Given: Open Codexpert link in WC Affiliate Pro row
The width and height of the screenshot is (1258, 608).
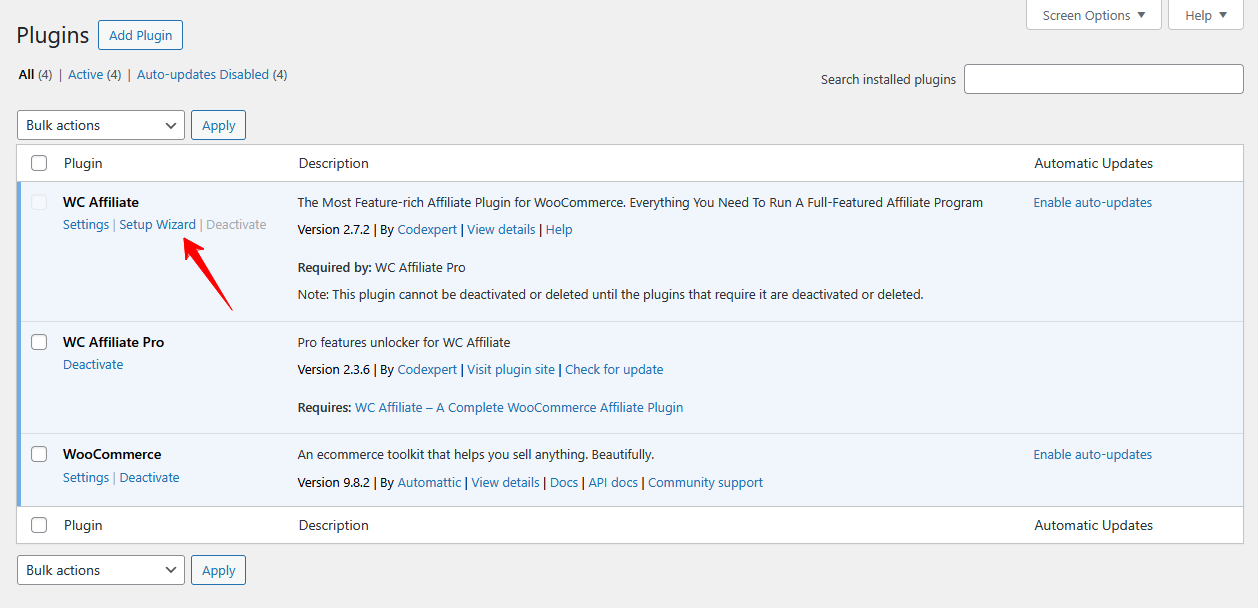Looking at the screenshot, I should [x=427, y=370].
